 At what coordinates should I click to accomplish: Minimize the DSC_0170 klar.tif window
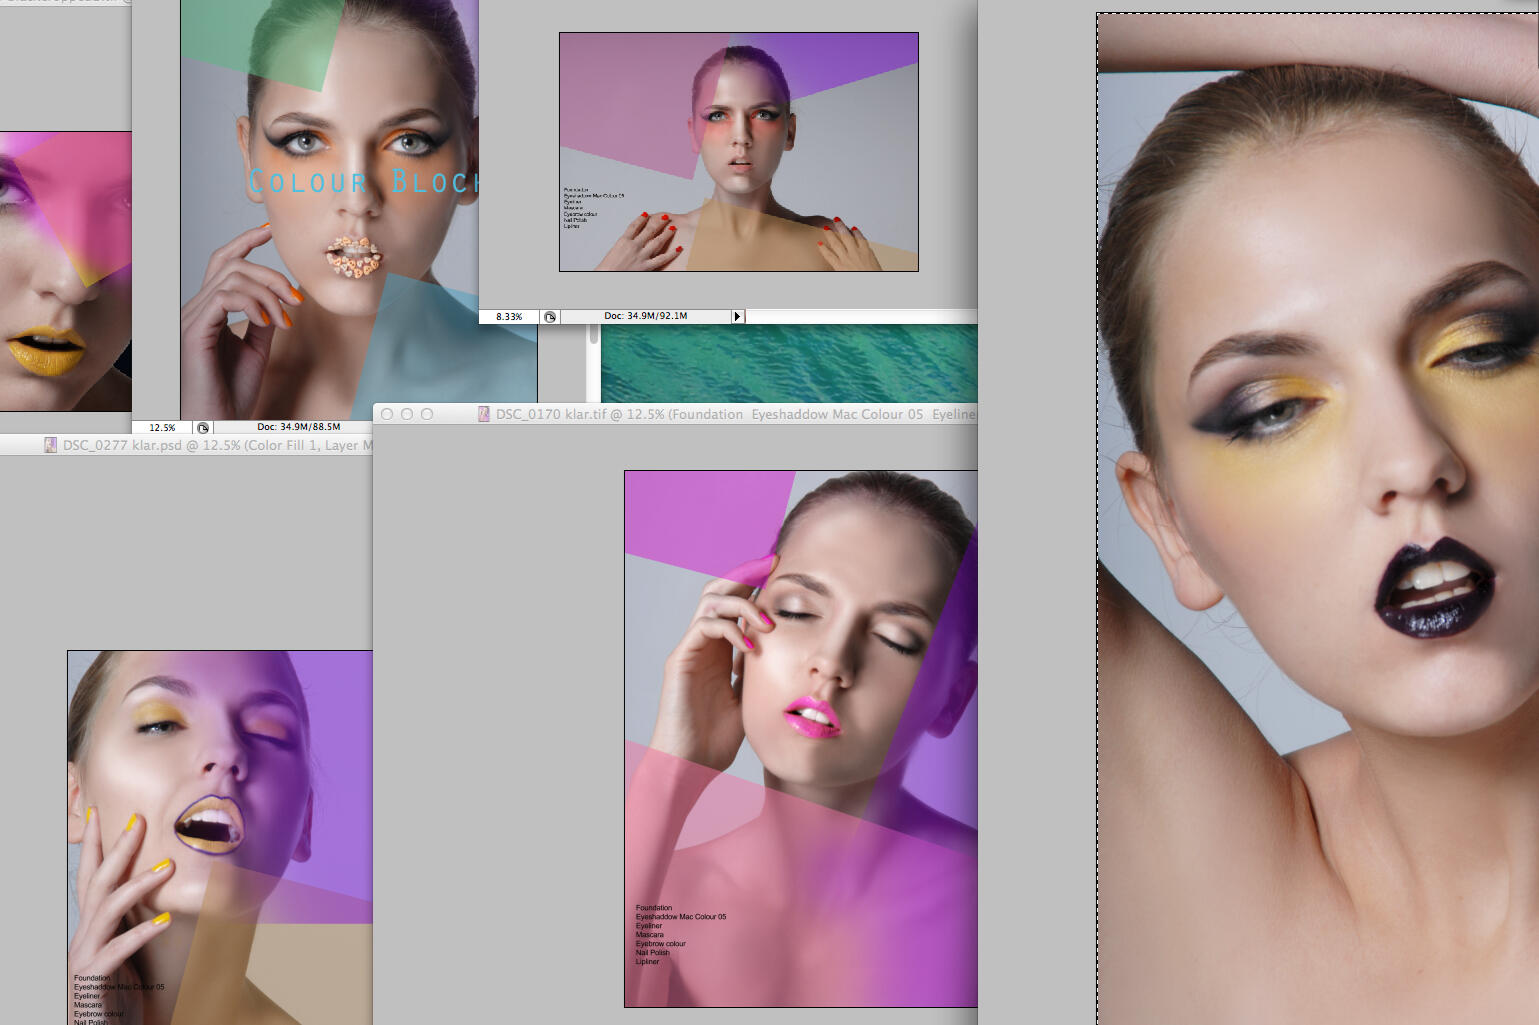pos(407,414)
